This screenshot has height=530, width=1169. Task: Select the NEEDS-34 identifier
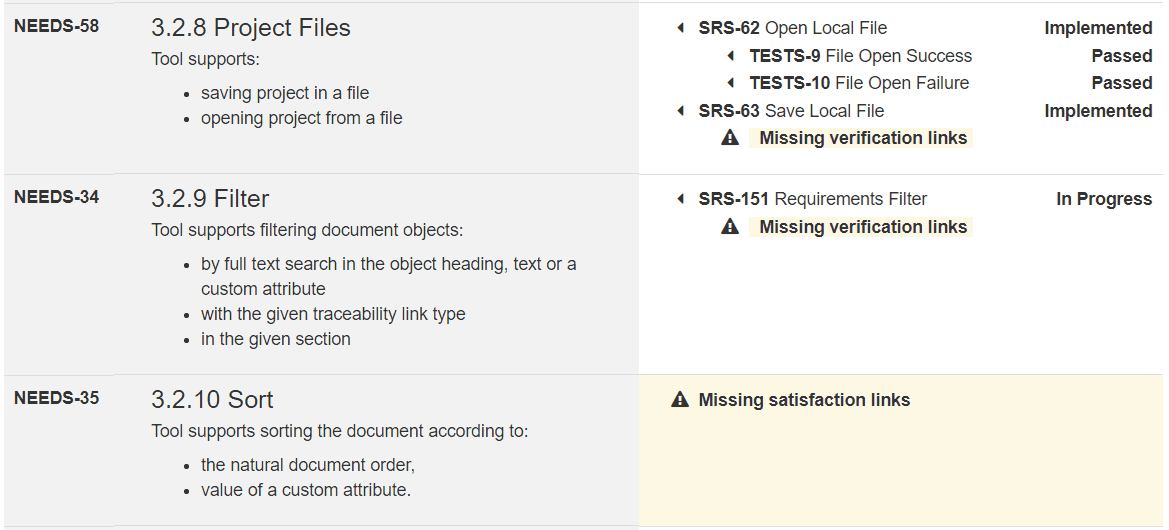coord(57,197)
